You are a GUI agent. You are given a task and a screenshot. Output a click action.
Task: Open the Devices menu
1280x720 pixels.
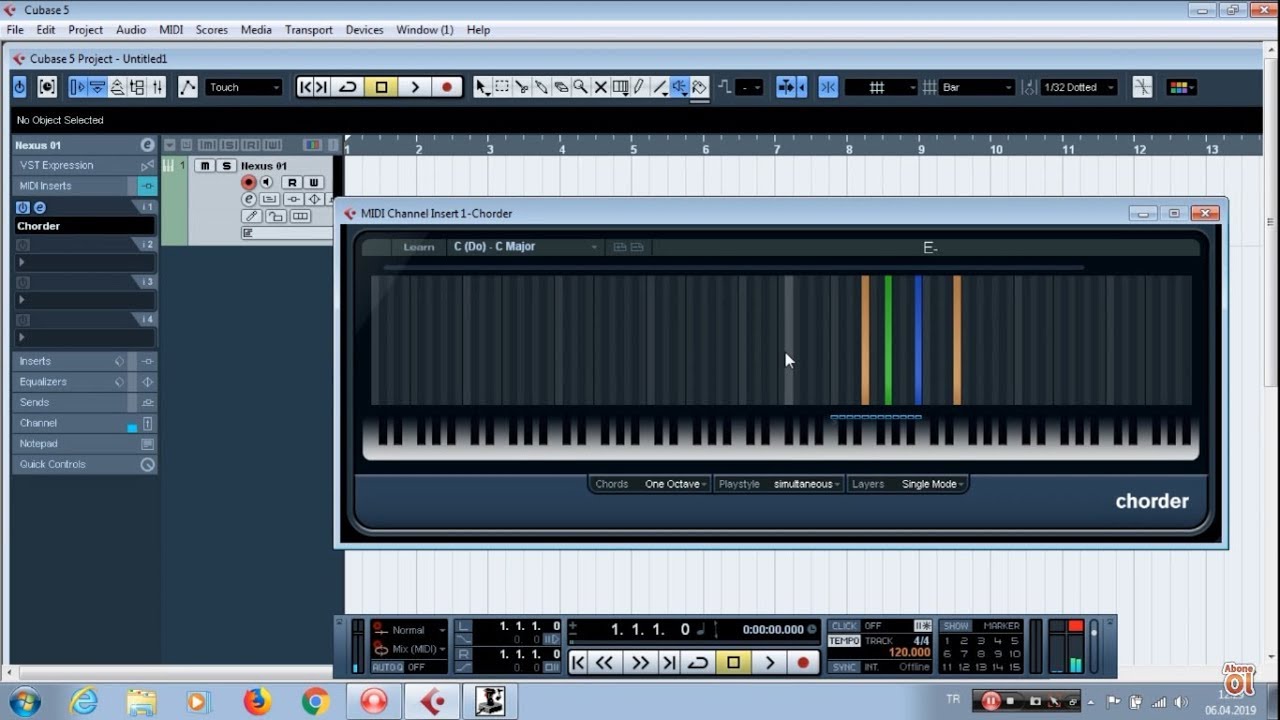click(x=364, y=30)
